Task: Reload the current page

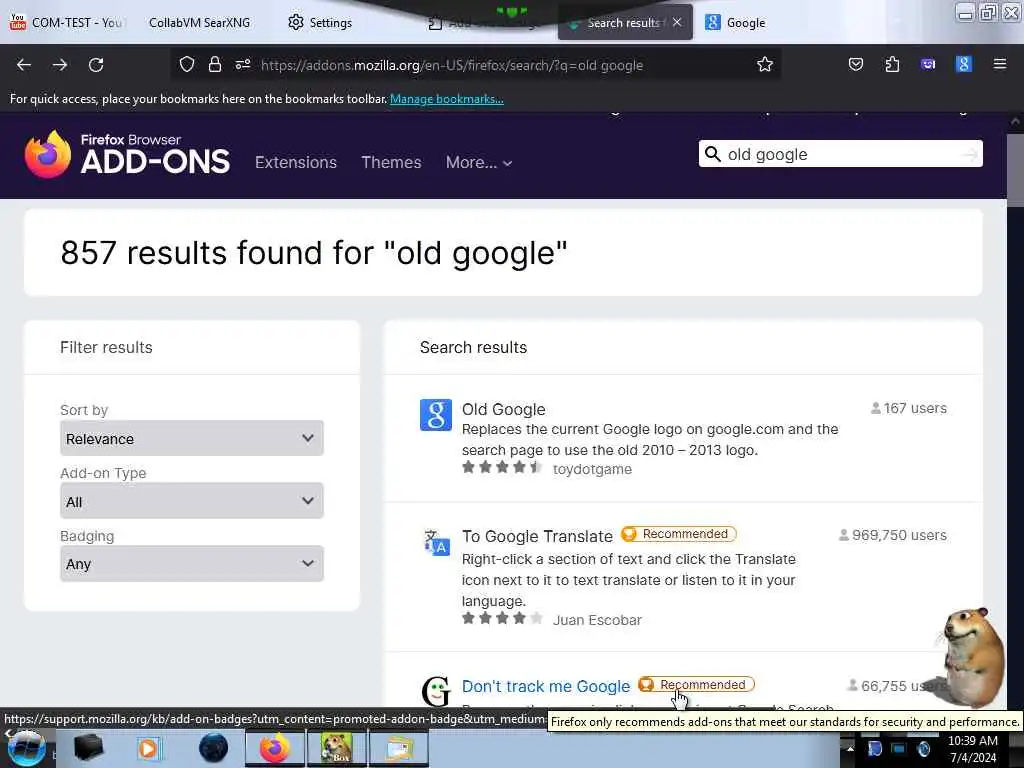Action: (x=96, y=65)
